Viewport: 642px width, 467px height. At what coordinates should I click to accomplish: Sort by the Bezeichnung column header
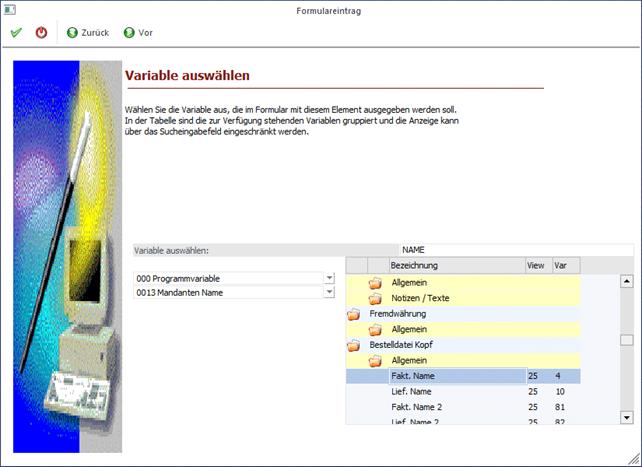pyautogui.click(x=456, y=265)
